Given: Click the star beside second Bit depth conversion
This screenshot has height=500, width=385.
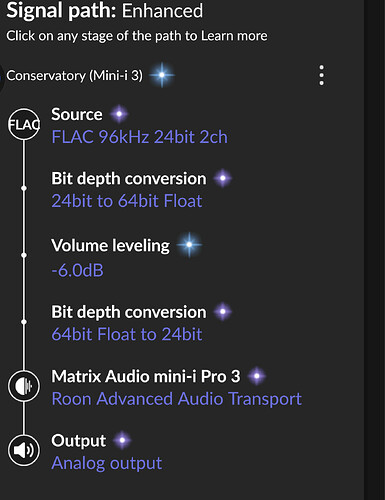Looking at the screenshot, I should [223, 312].
